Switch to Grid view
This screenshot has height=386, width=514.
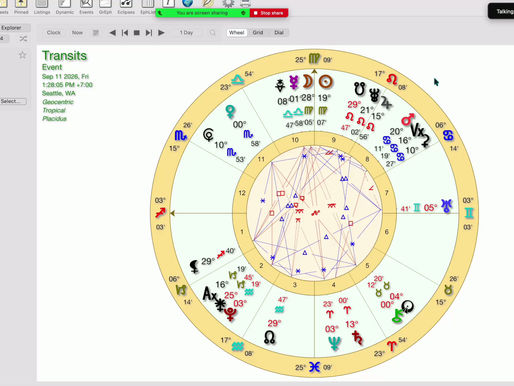coord(258,33)
